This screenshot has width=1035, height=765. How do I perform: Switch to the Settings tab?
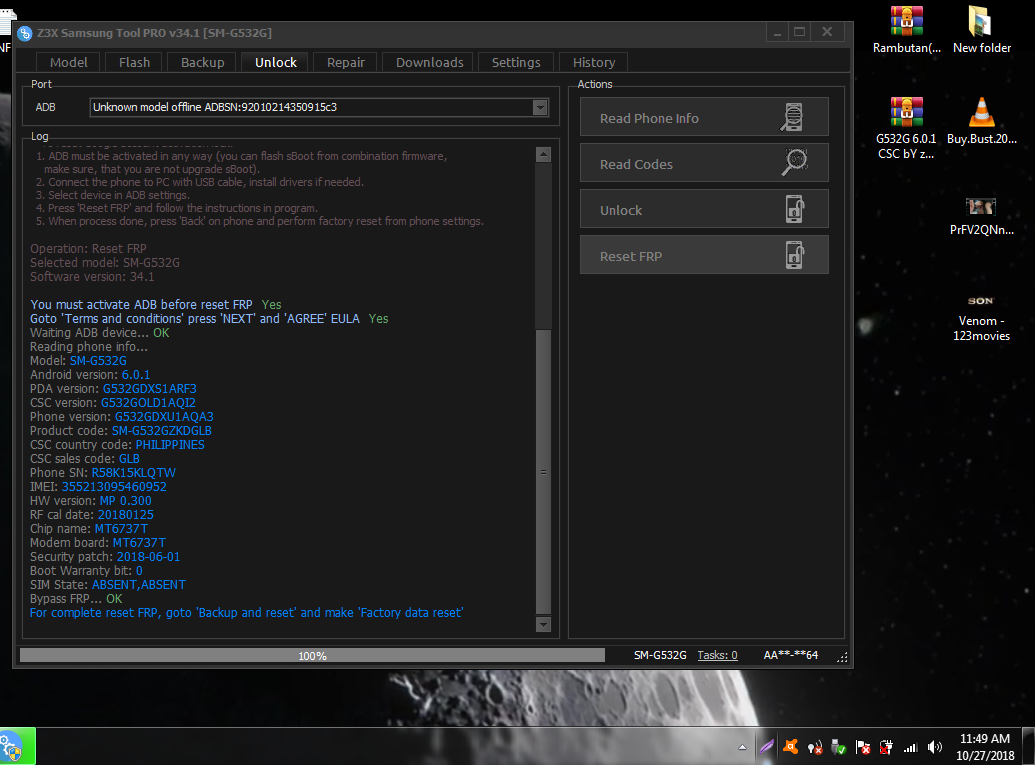(x=516, y=62)
